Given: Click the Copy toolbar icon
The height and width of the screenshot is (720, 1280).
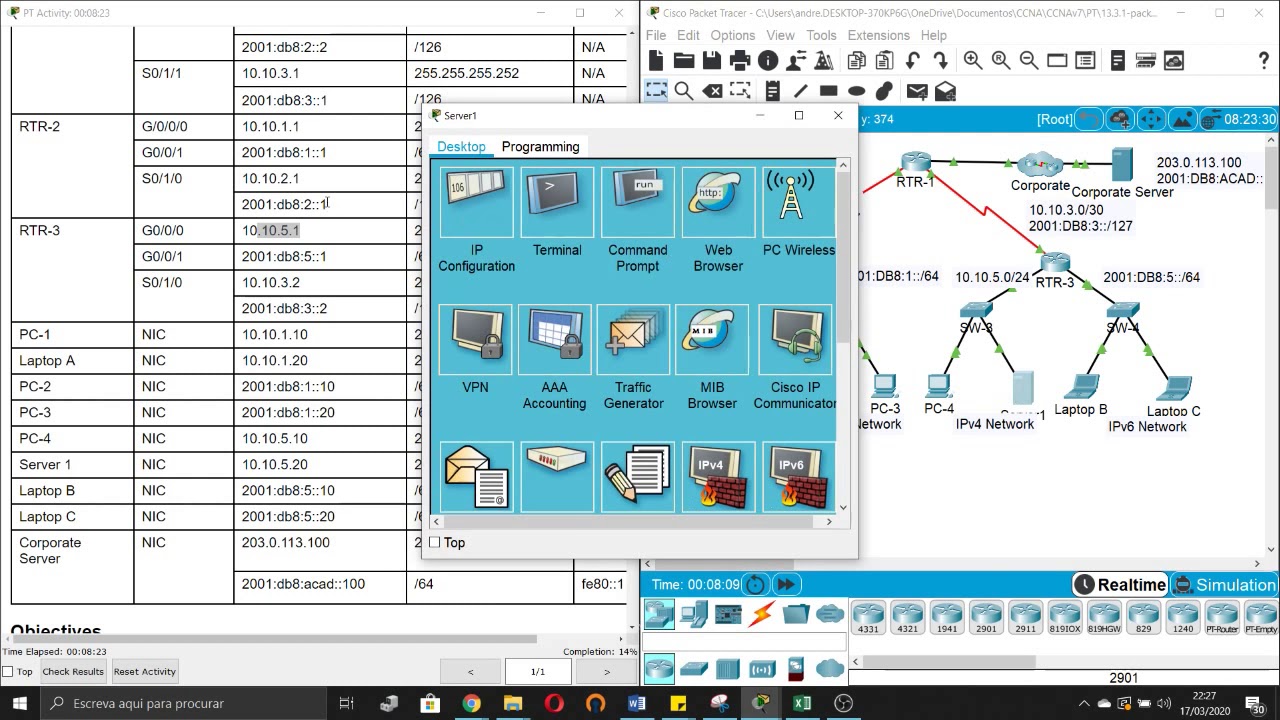Looking at the screenshot, I should pyautogui.click(x=857, y=61).
